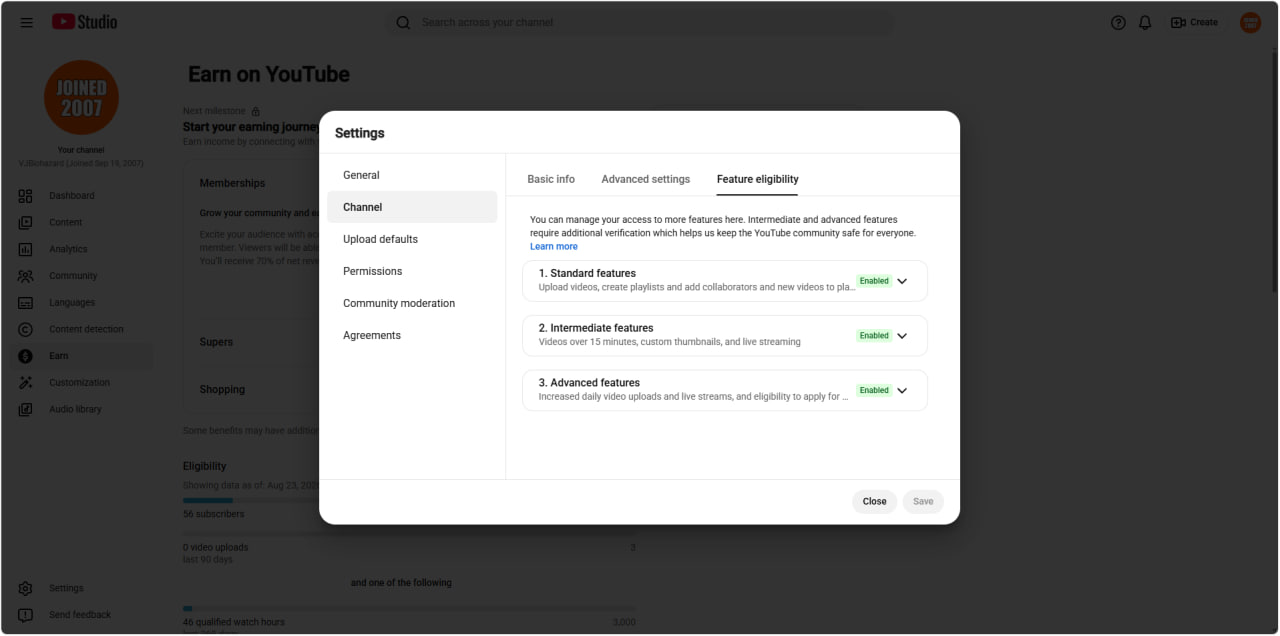
Task: Click the 'Earn on YouTube' page title
Action: point(269,74)
